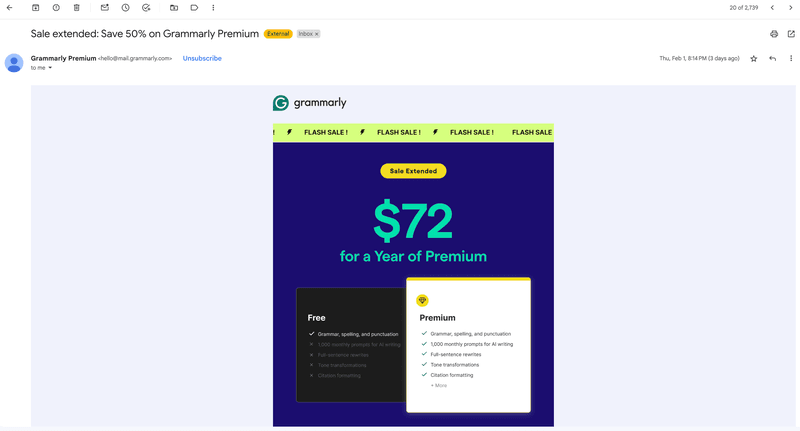The width and height of the screenshot is (800, 431).
Task: Add email to Tasks
Action: pos(146,8)
